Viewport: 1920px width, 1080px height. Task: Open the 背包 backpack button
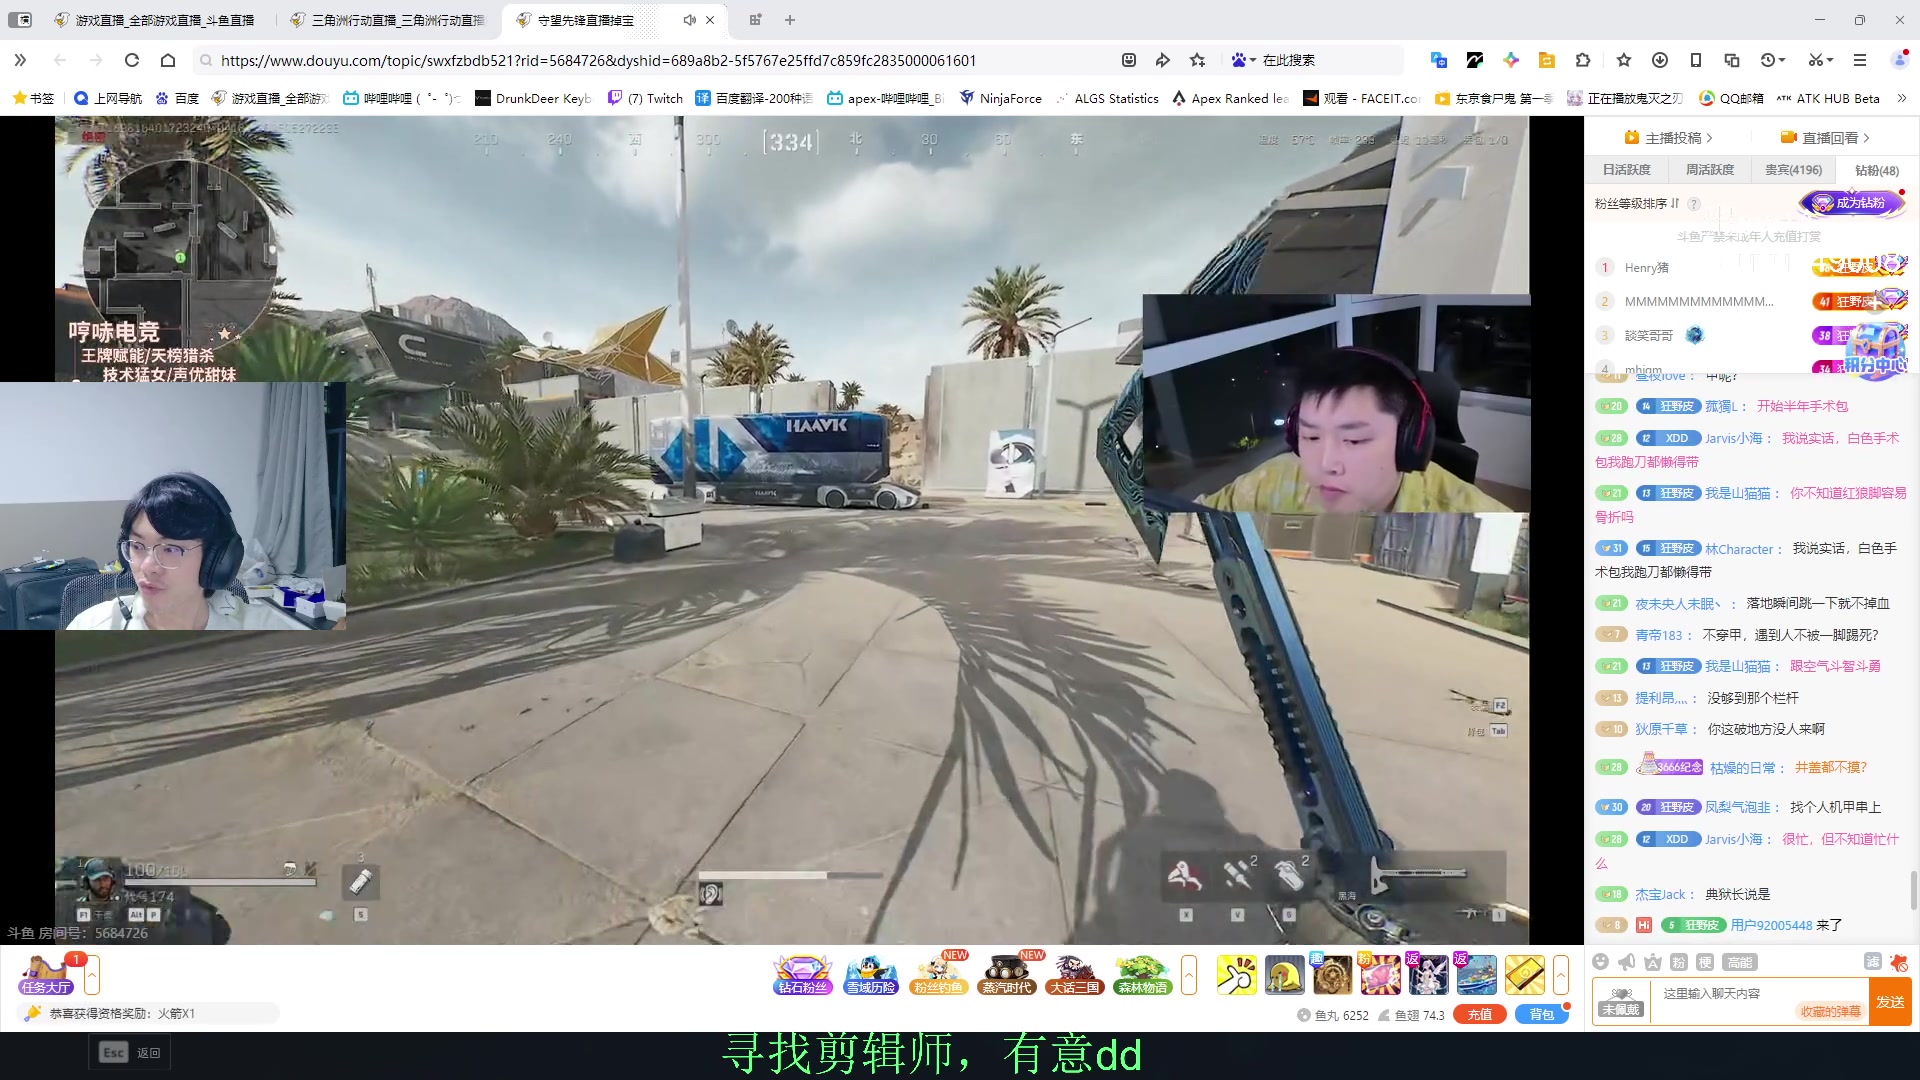coord(1541,1014)
